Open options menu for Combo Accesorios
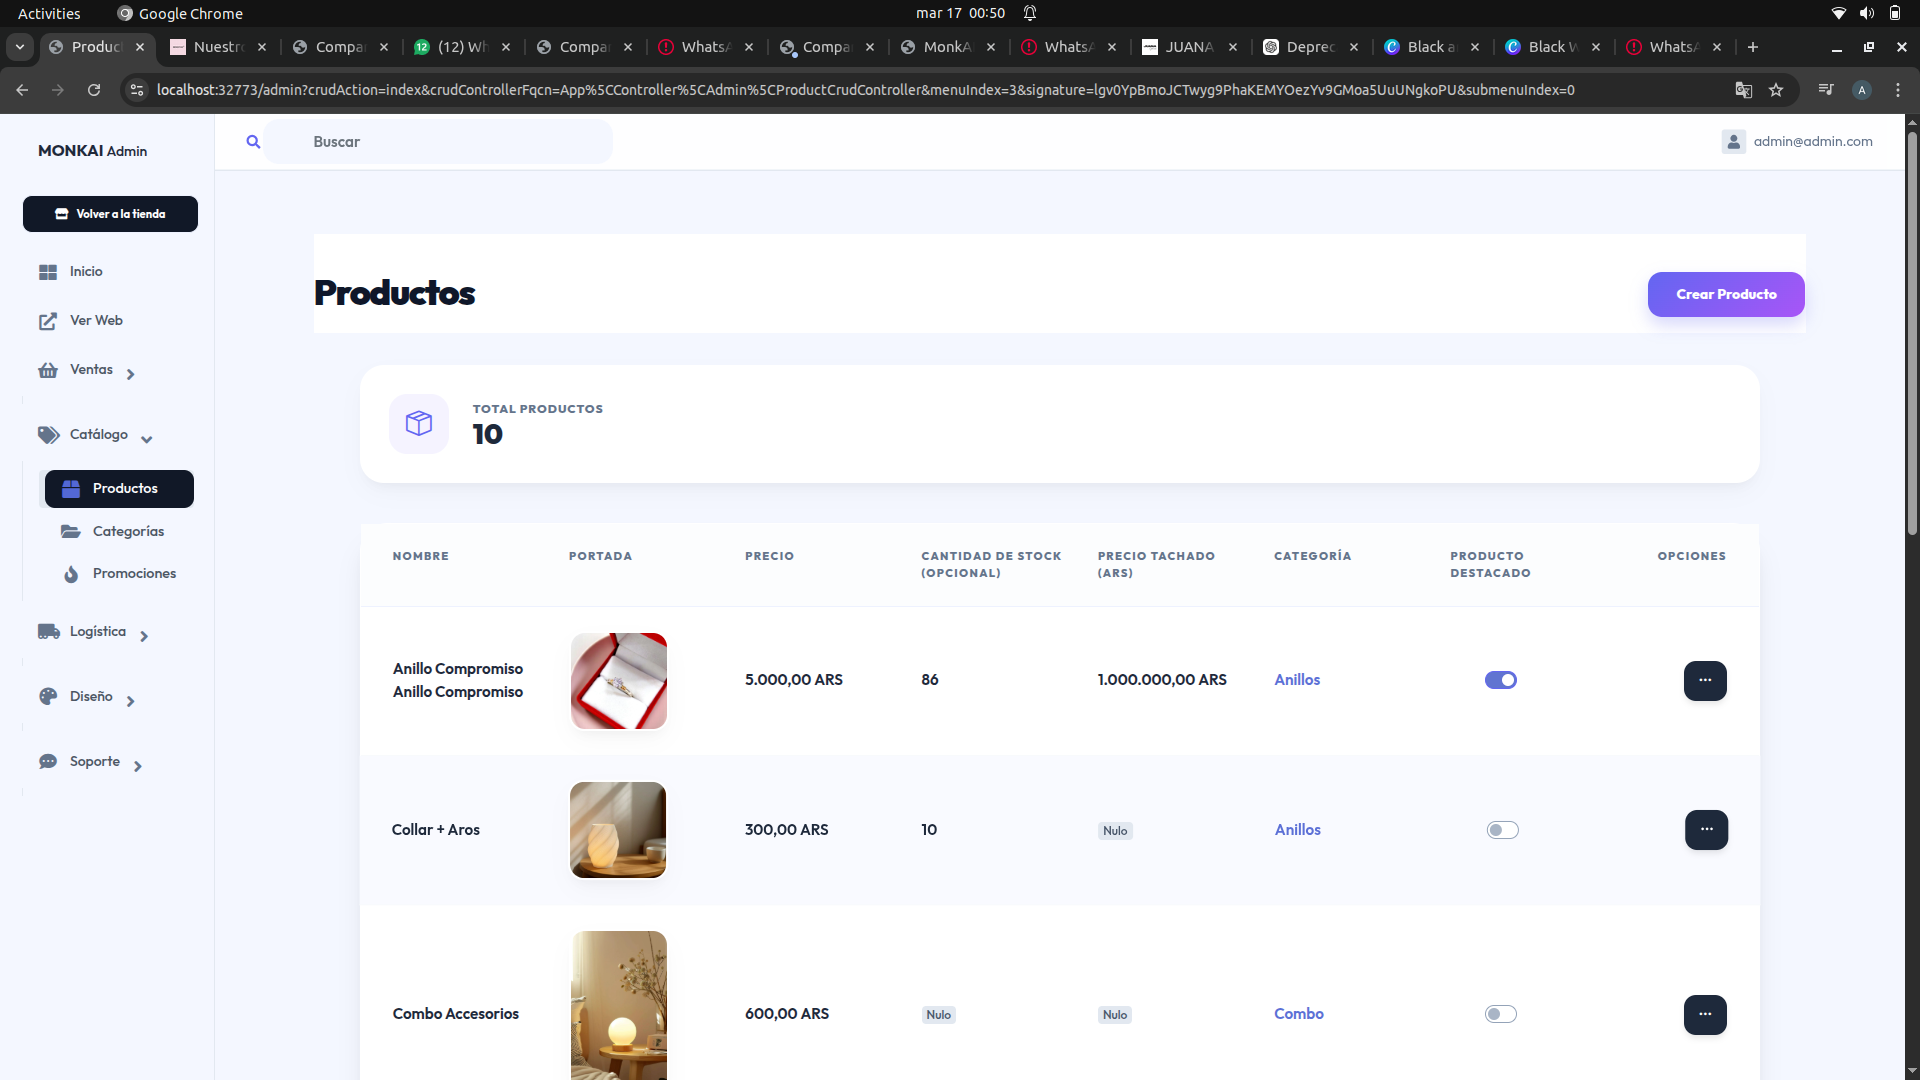This screenshot has height=1080, width=1920. click(x=1705, y=1014)
